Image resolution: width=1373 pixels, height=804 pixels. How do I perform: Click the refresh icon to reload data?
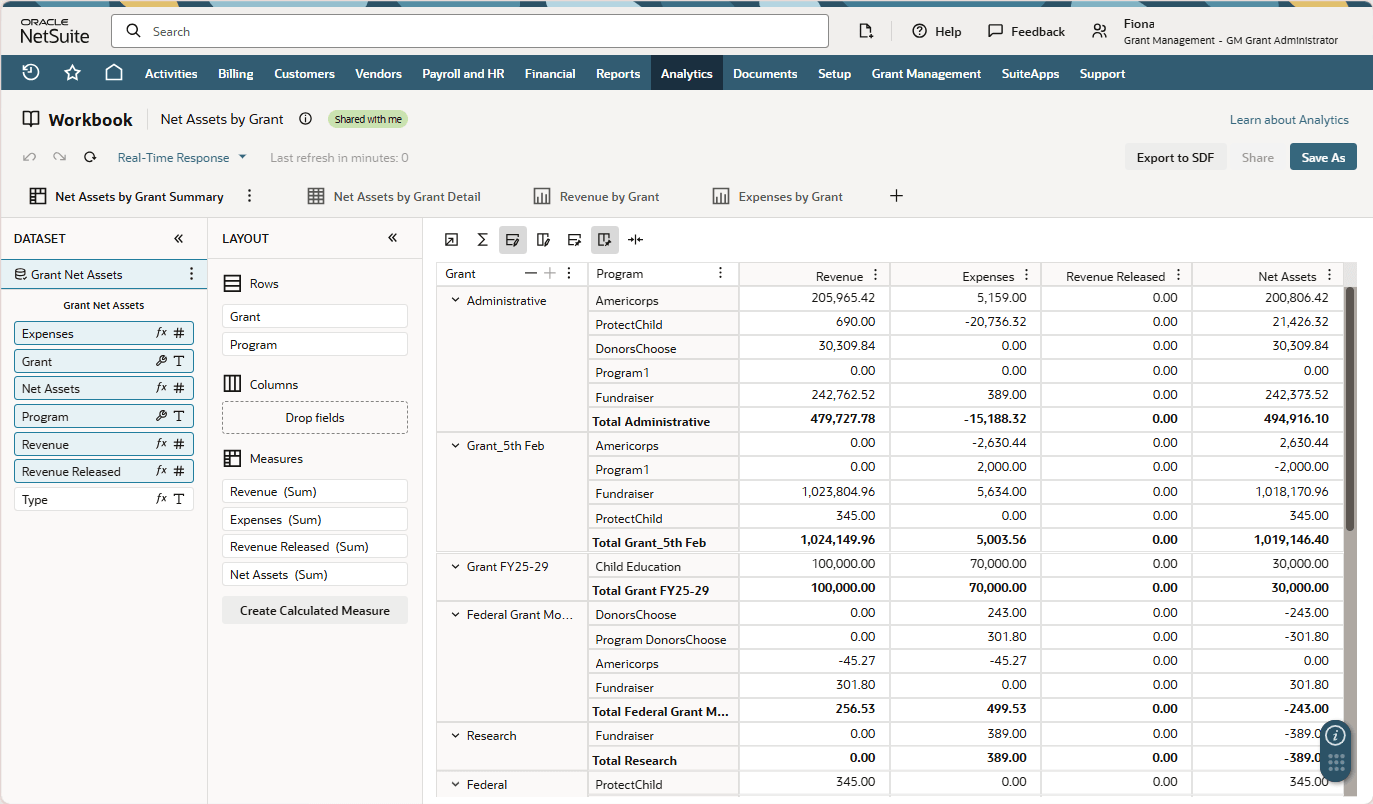(x=89, y=157)
